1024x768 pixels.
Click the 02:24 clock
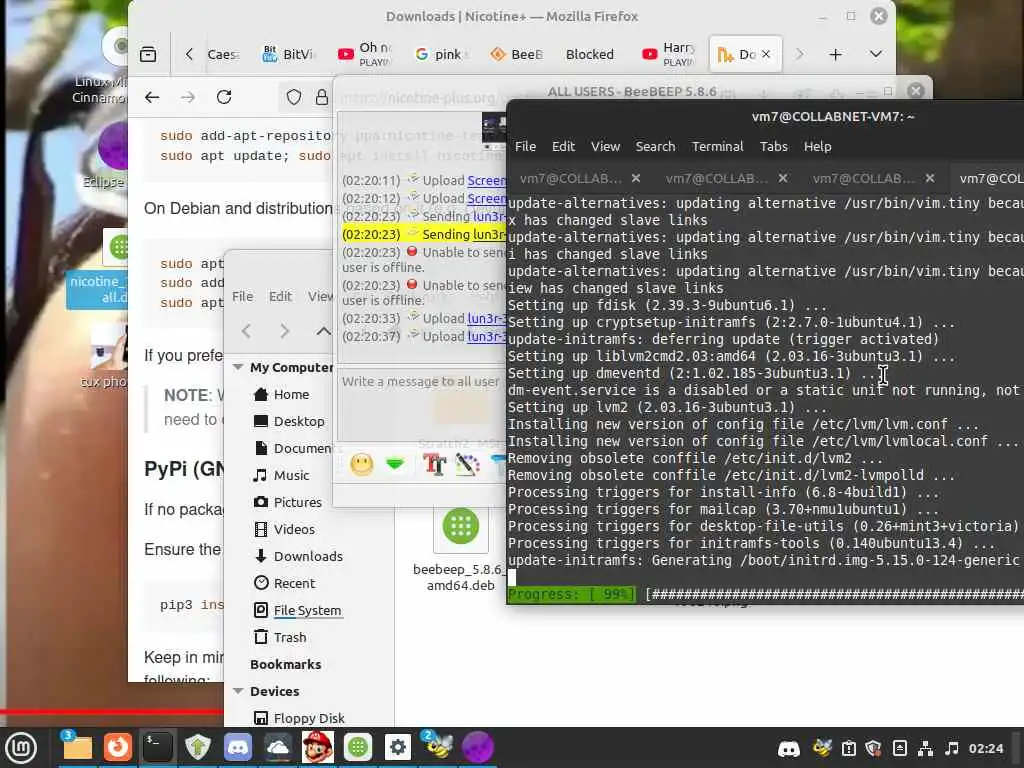point(985,748)
